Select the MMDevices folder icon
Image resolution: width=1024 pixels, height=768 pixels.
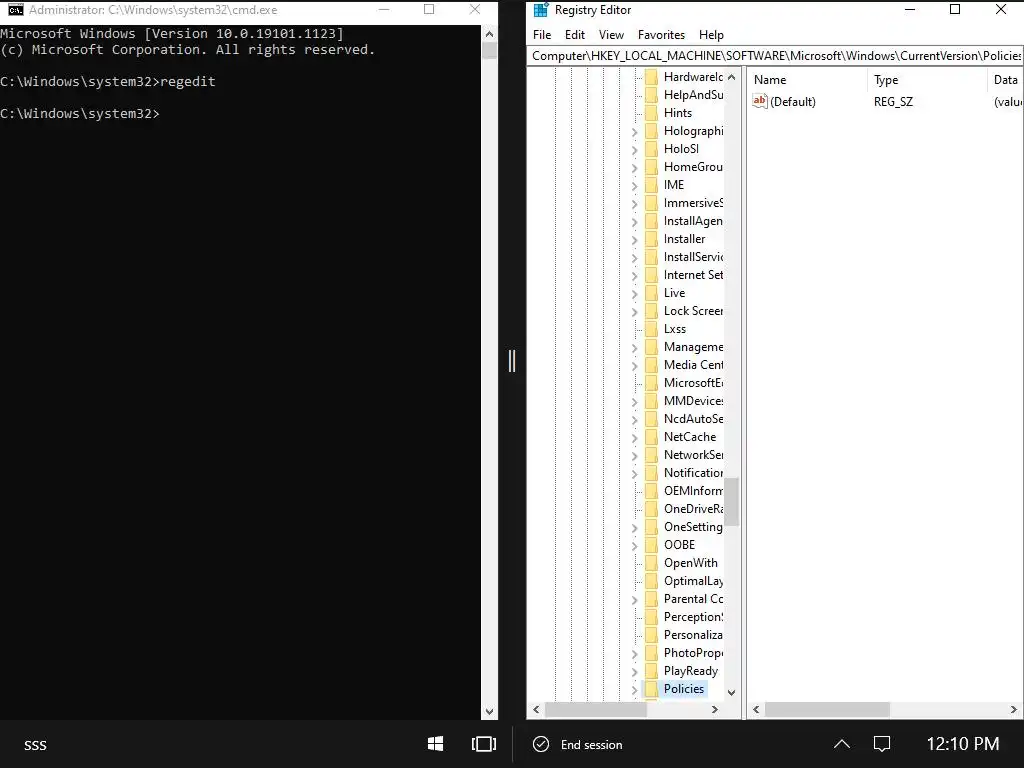651,401
